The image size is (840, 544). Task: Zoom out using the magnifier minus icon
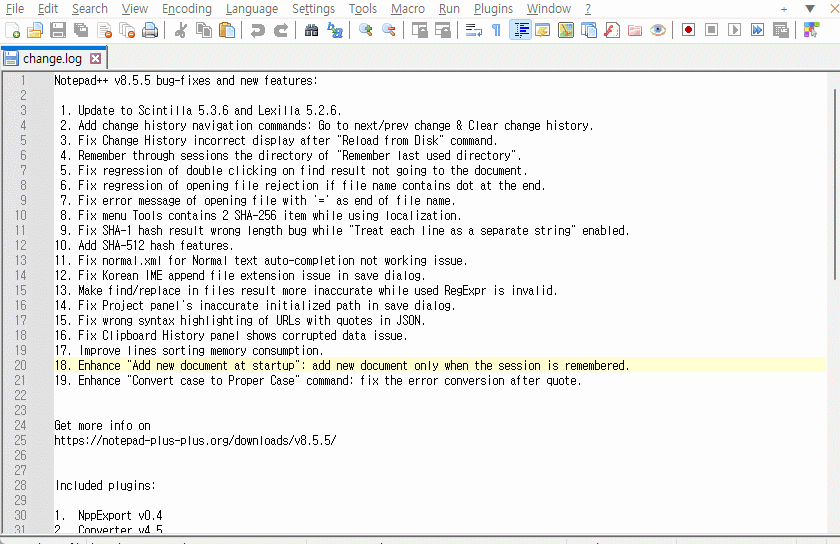[x=389, y=31]
